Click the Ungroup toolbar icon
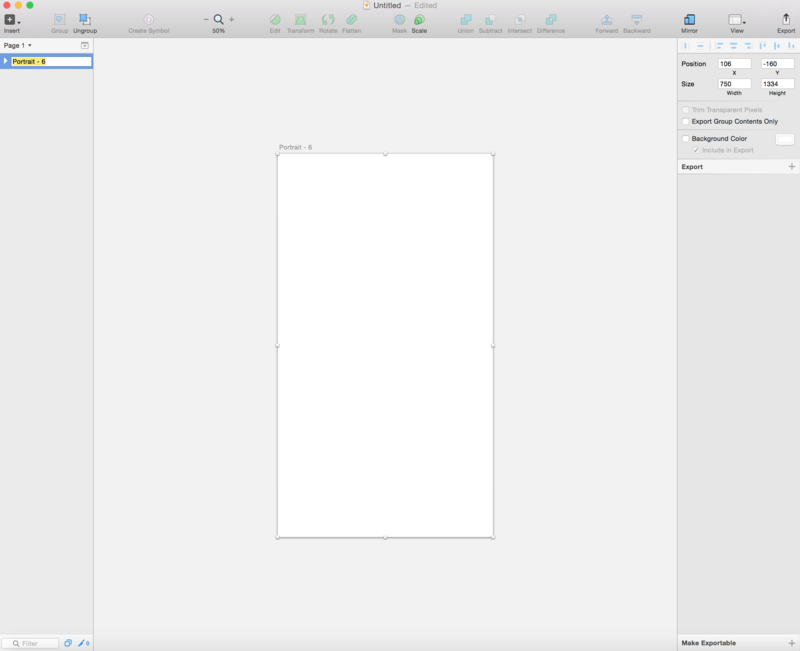Viewport: 800px width, 651px height. pos(85,20)
